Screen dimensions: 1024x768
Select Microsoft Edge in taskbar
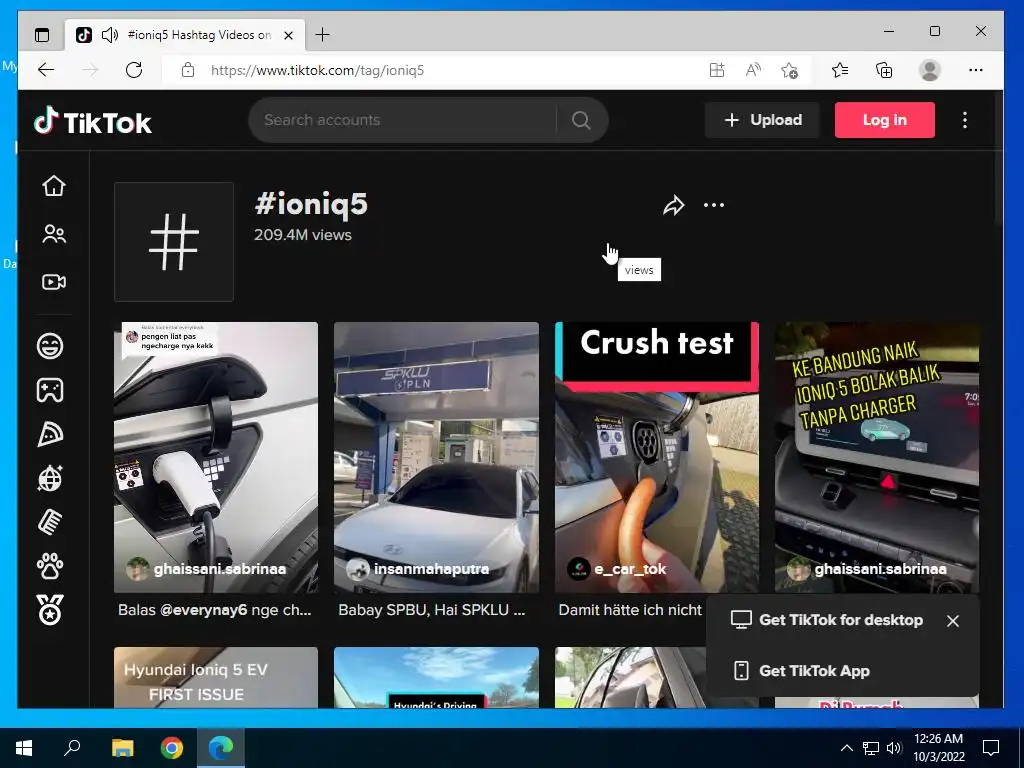click(x=221, y=748)
